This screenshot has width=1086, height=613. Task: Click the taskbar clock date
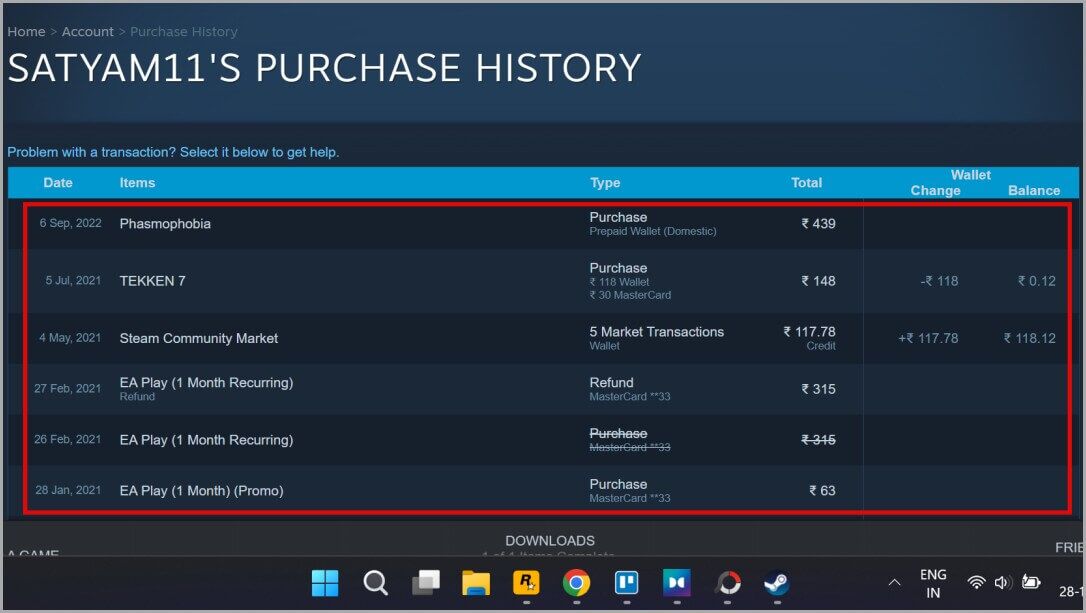1071,592
